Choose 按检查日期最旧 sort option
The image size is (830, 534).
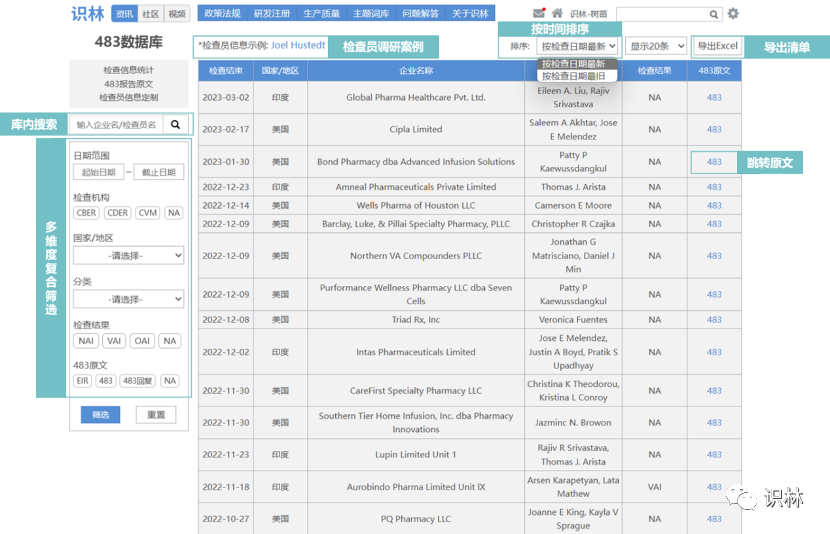coord(577,76)
